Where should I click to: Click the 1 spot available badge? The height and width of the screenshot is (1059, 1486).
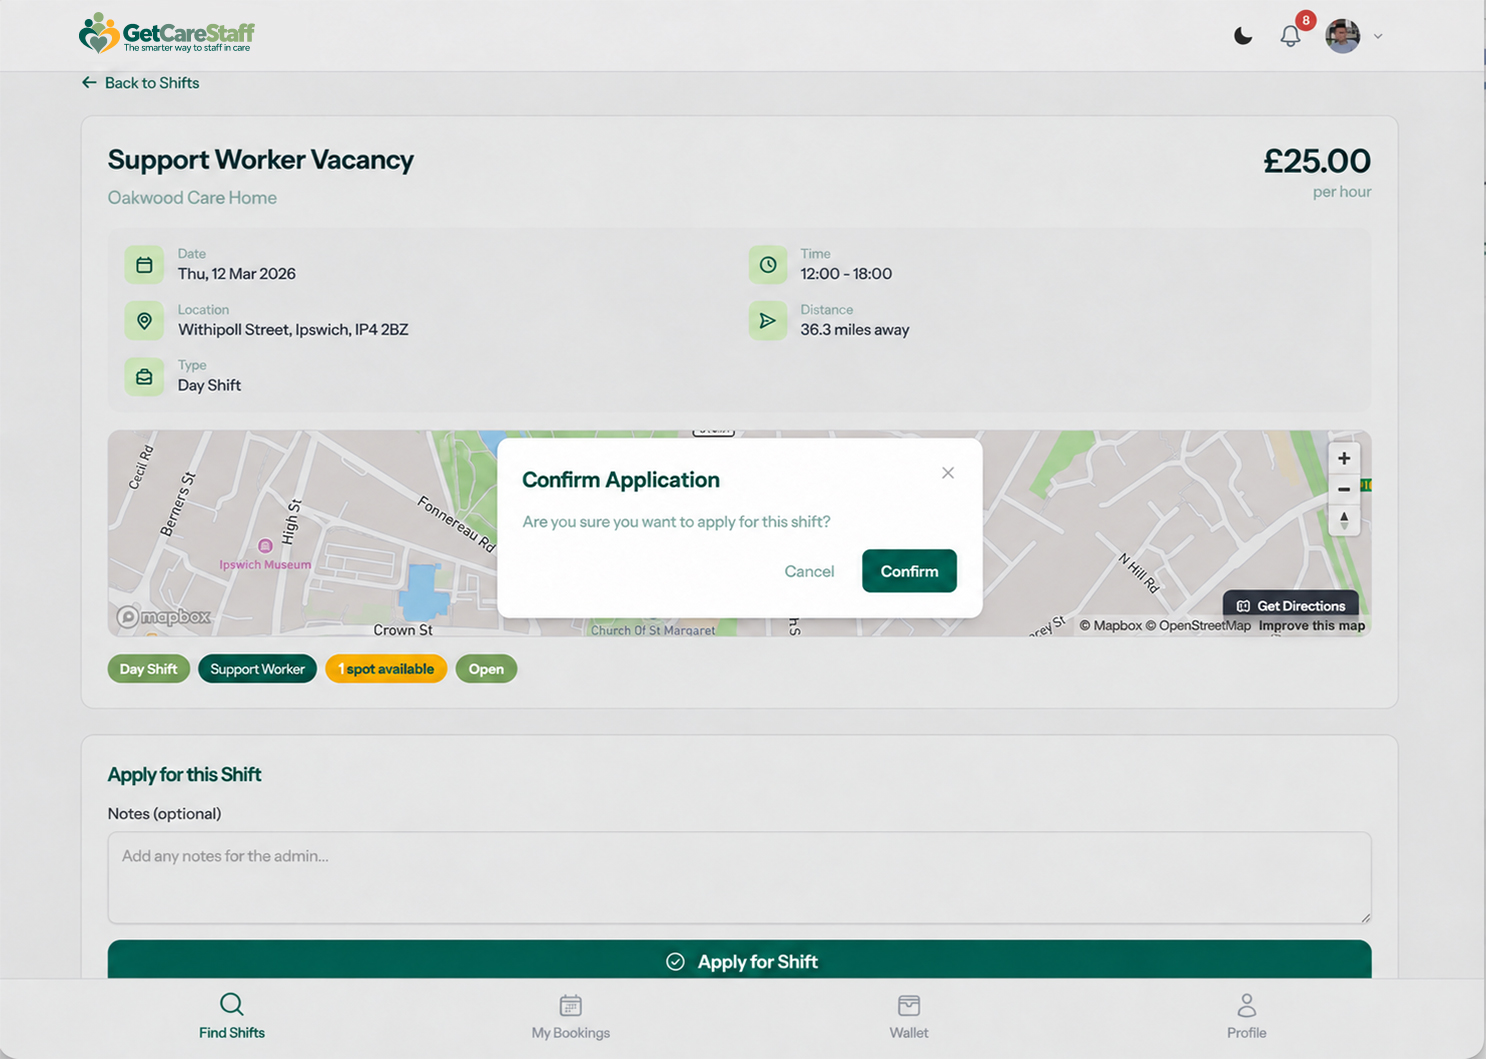pos(386,669)
